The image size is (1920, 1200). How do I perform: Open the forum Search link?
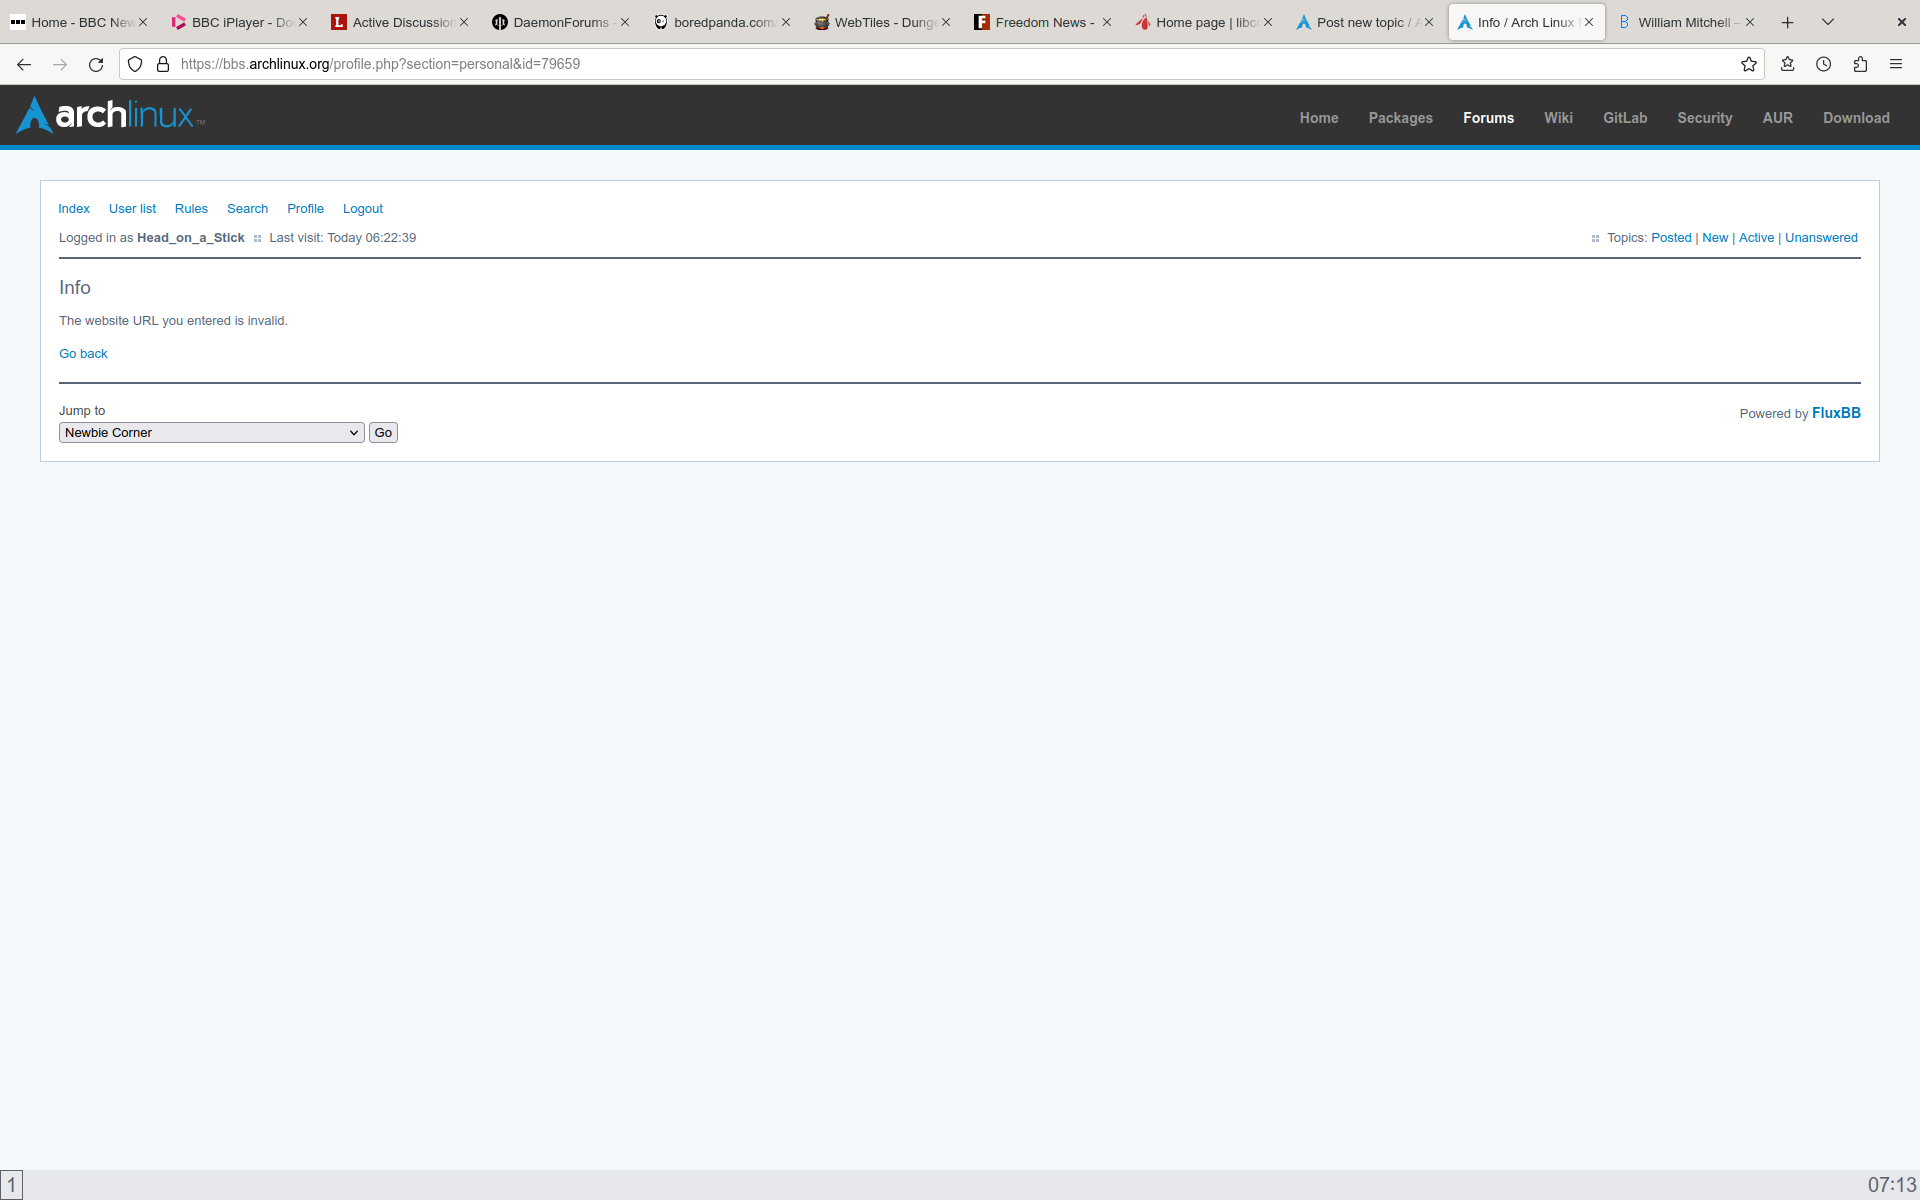[247, 209]
